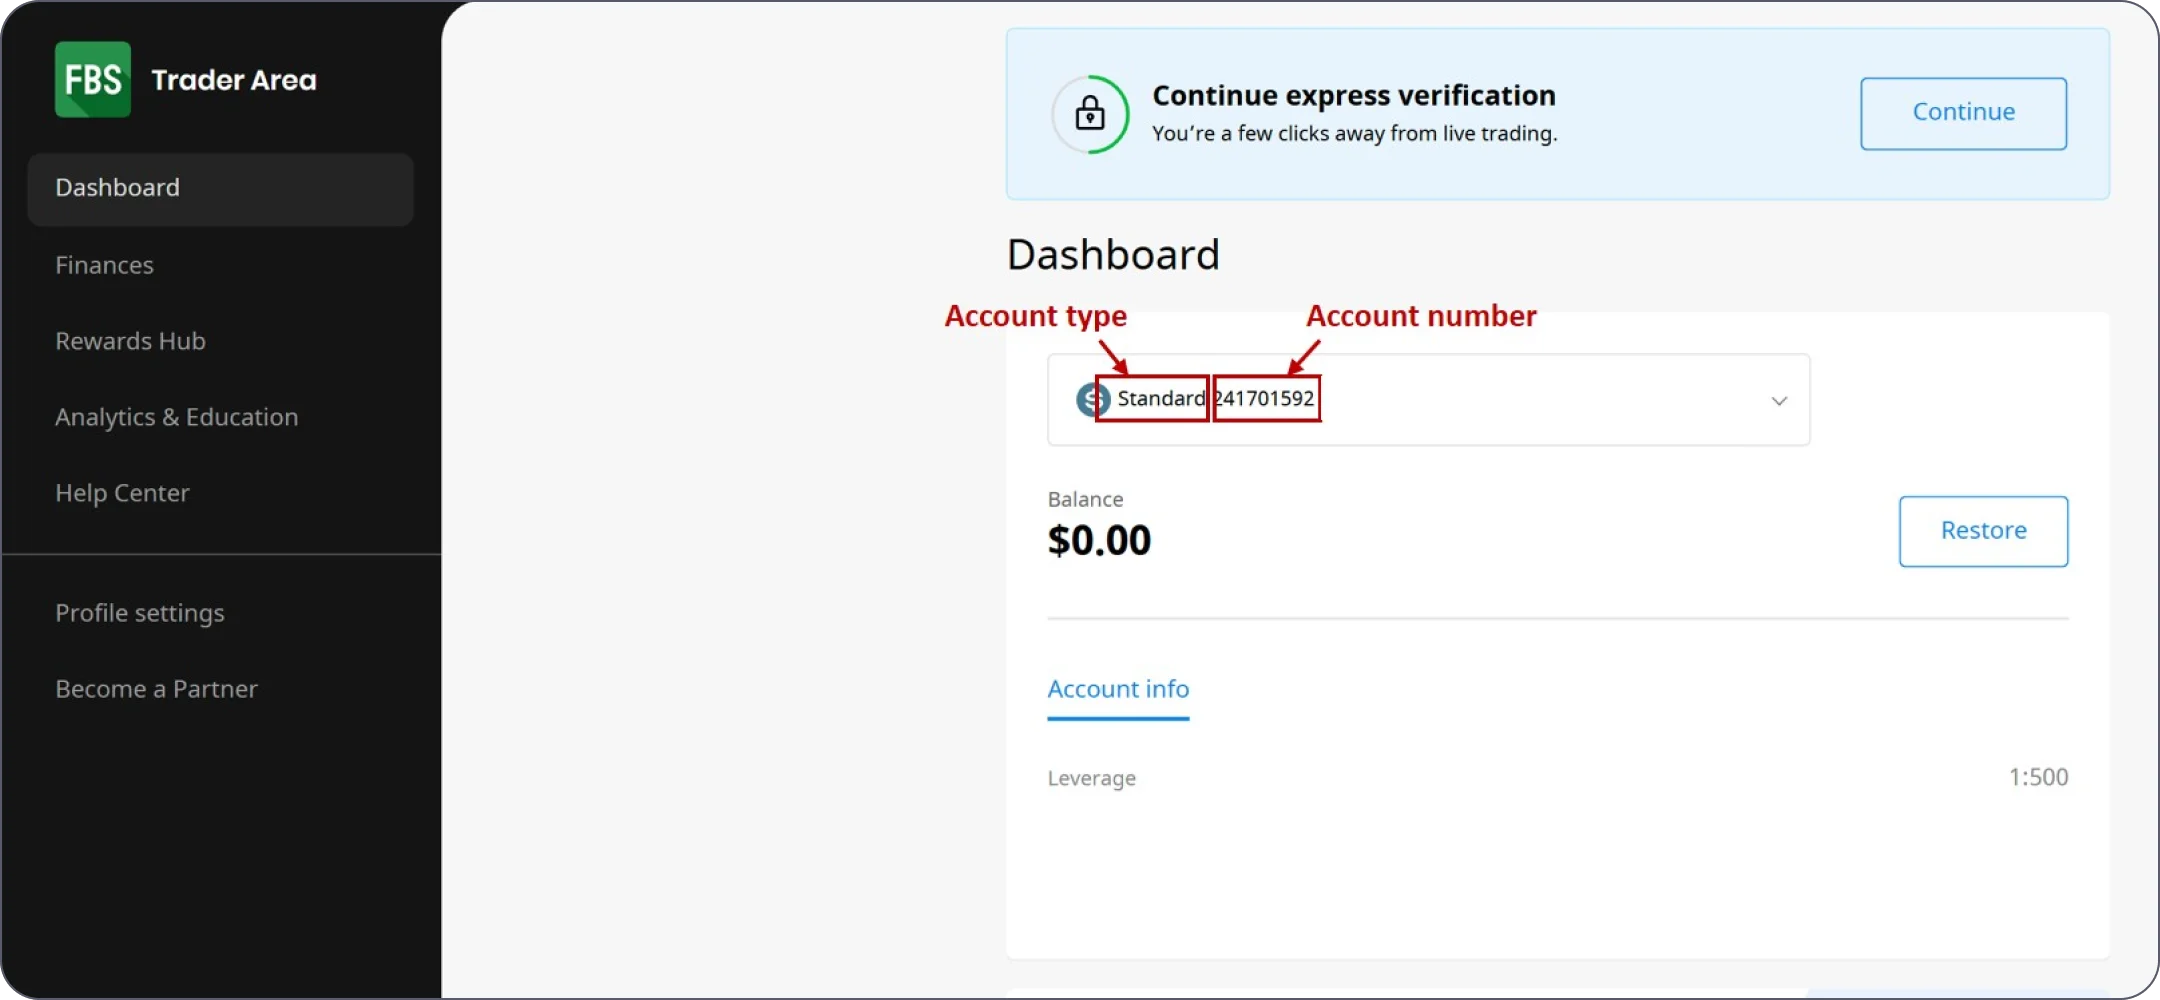Click the Trader Area title text

(x=234, y=80)
